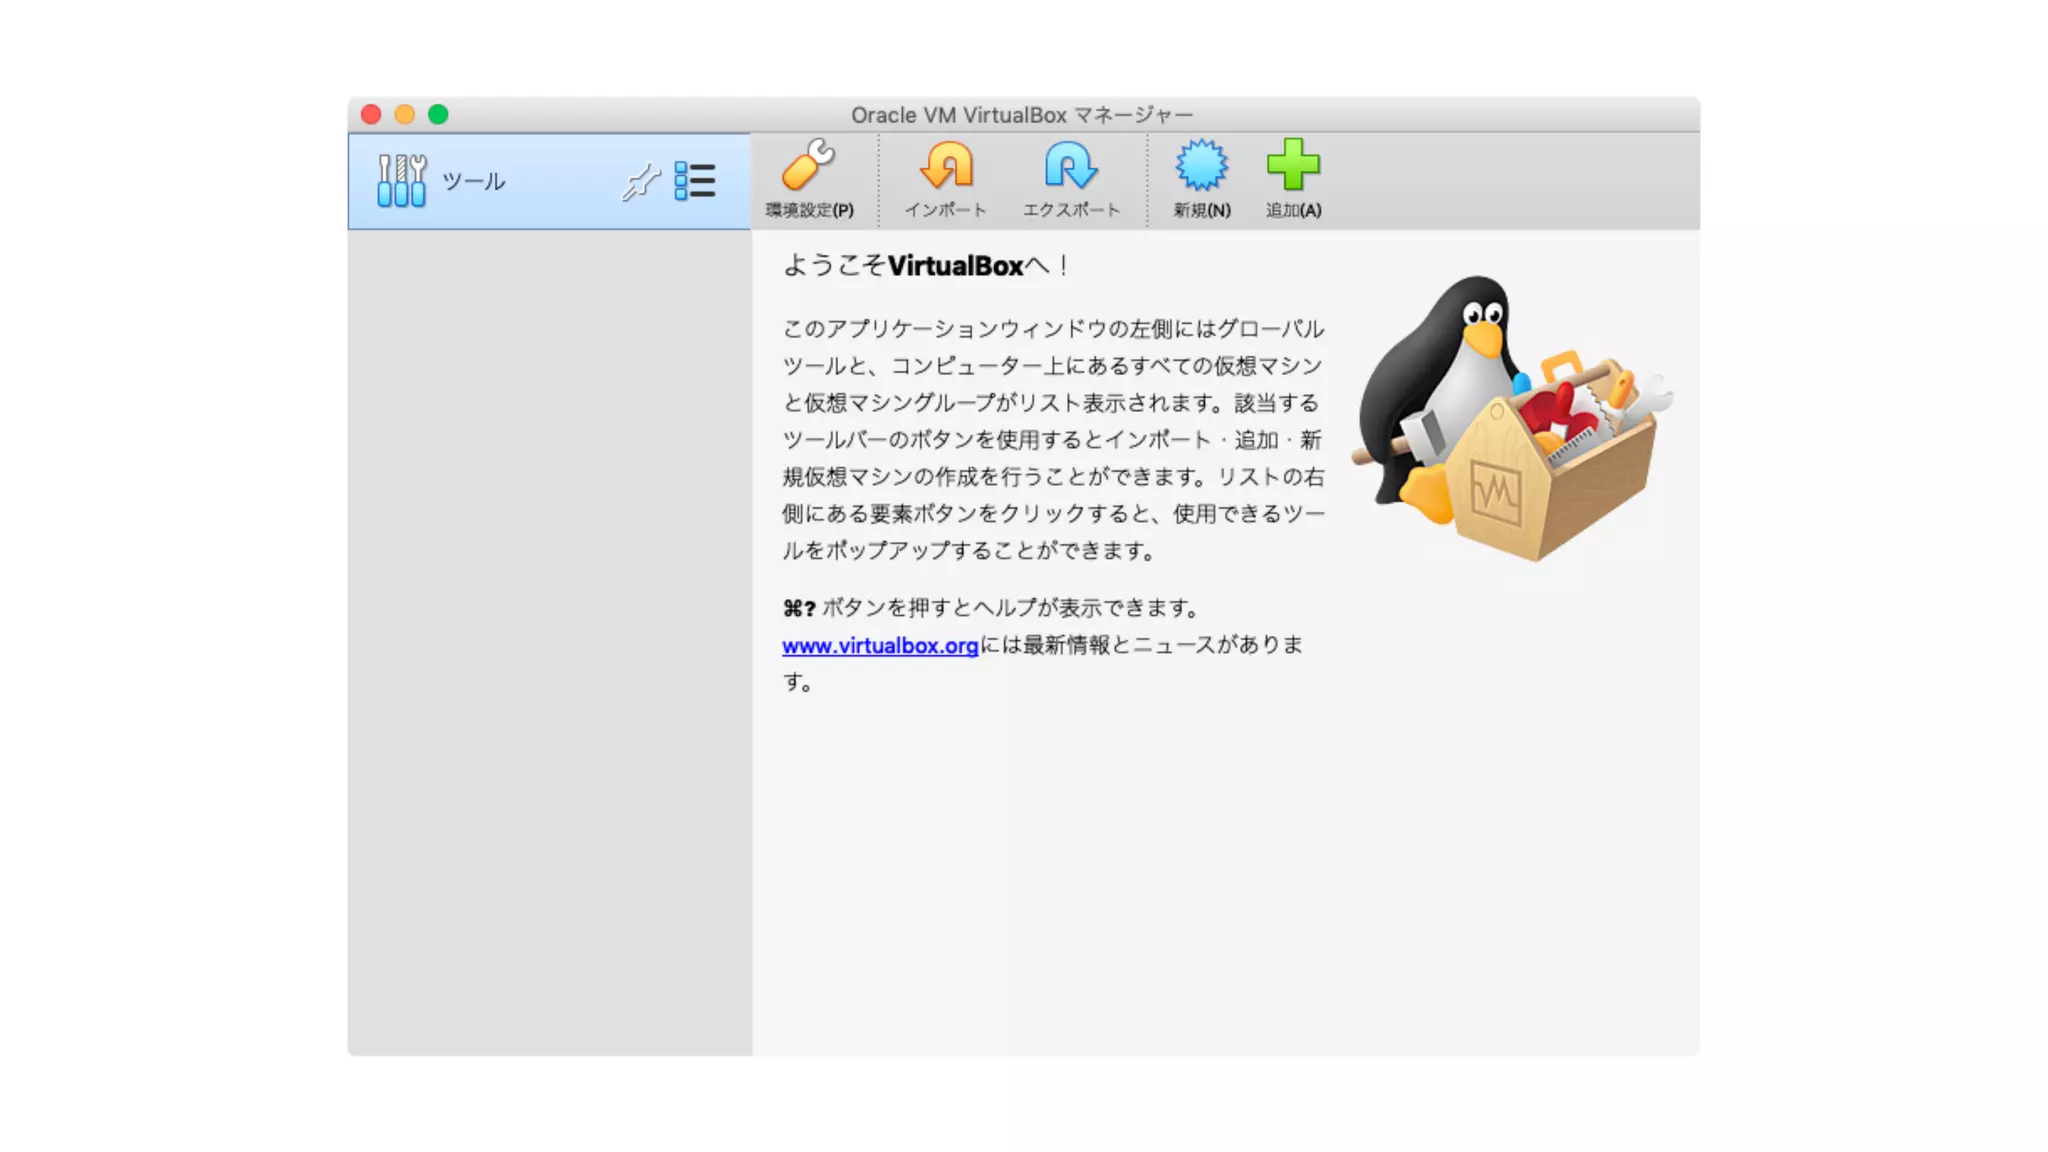This screenshot has width=2048, height=1152.
Task: Add an existing VM with 追加(A)
Action: click(x=1293, y=180)
